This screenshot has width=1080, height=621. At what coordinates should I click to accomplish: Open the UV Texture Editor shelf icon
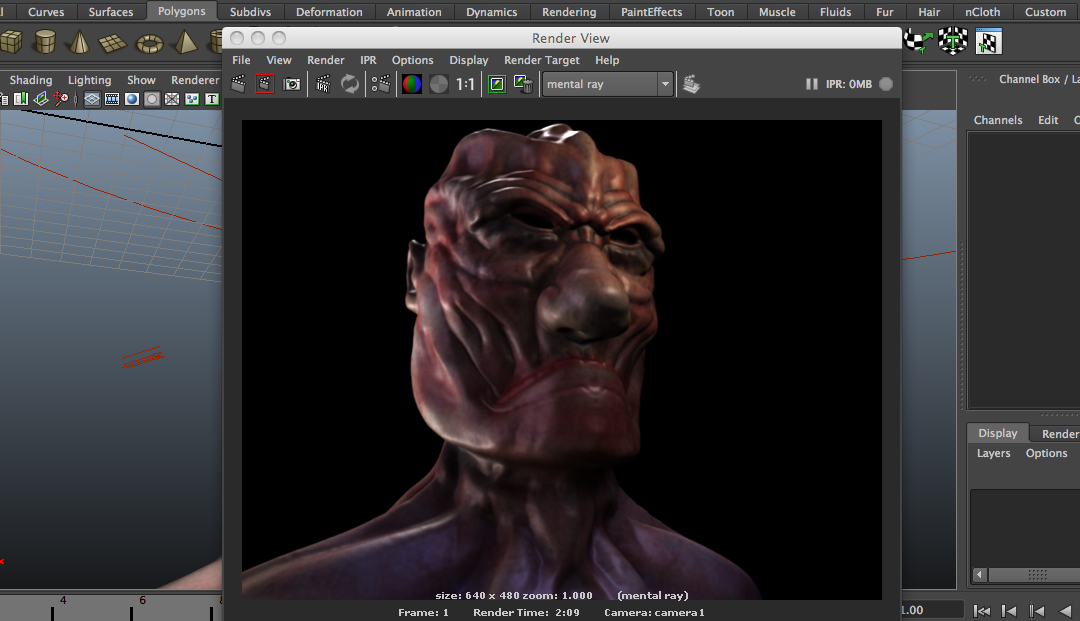pyautogui.click(x=989, y=42)
